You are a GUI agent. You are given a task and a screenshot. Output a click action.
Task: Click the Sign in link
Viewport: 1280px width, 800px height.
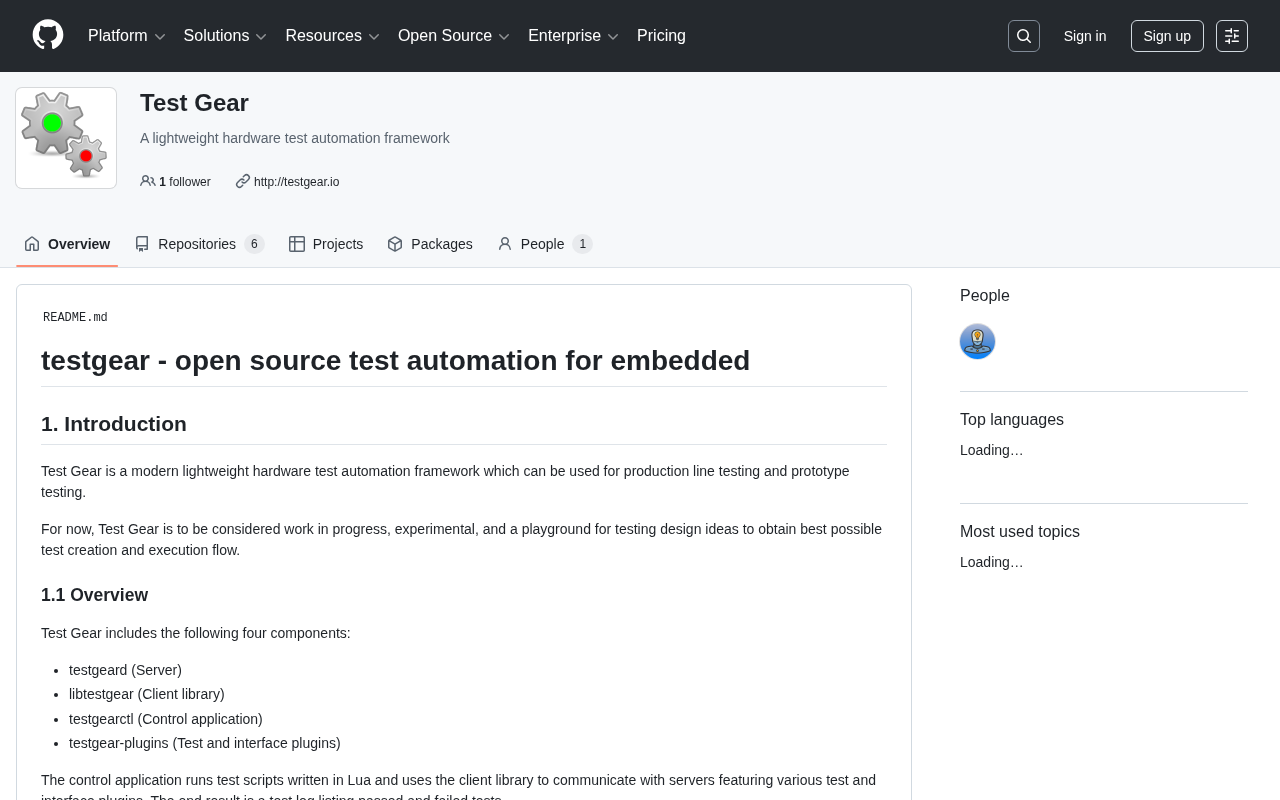[x=1085, y=36]
